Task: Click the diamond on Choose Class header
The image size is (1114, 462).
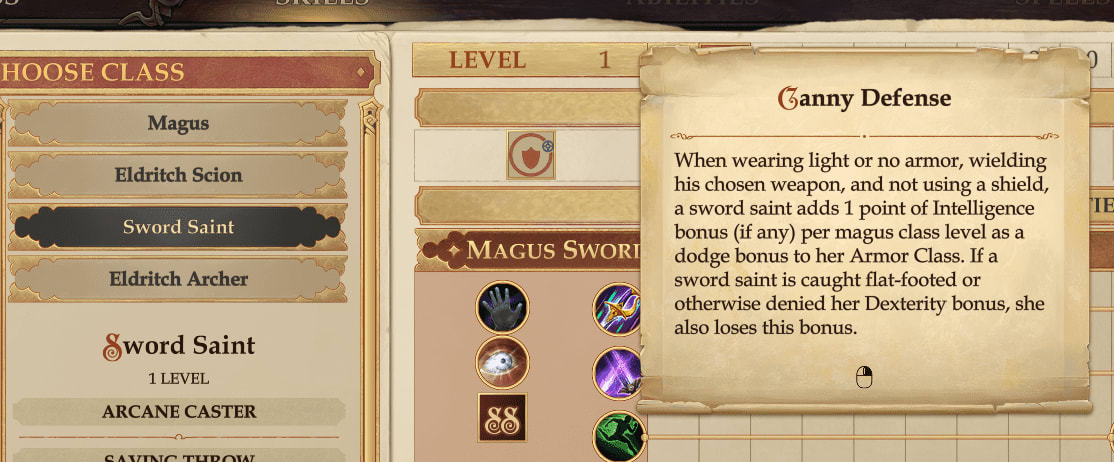Action: tap(361, 72)
